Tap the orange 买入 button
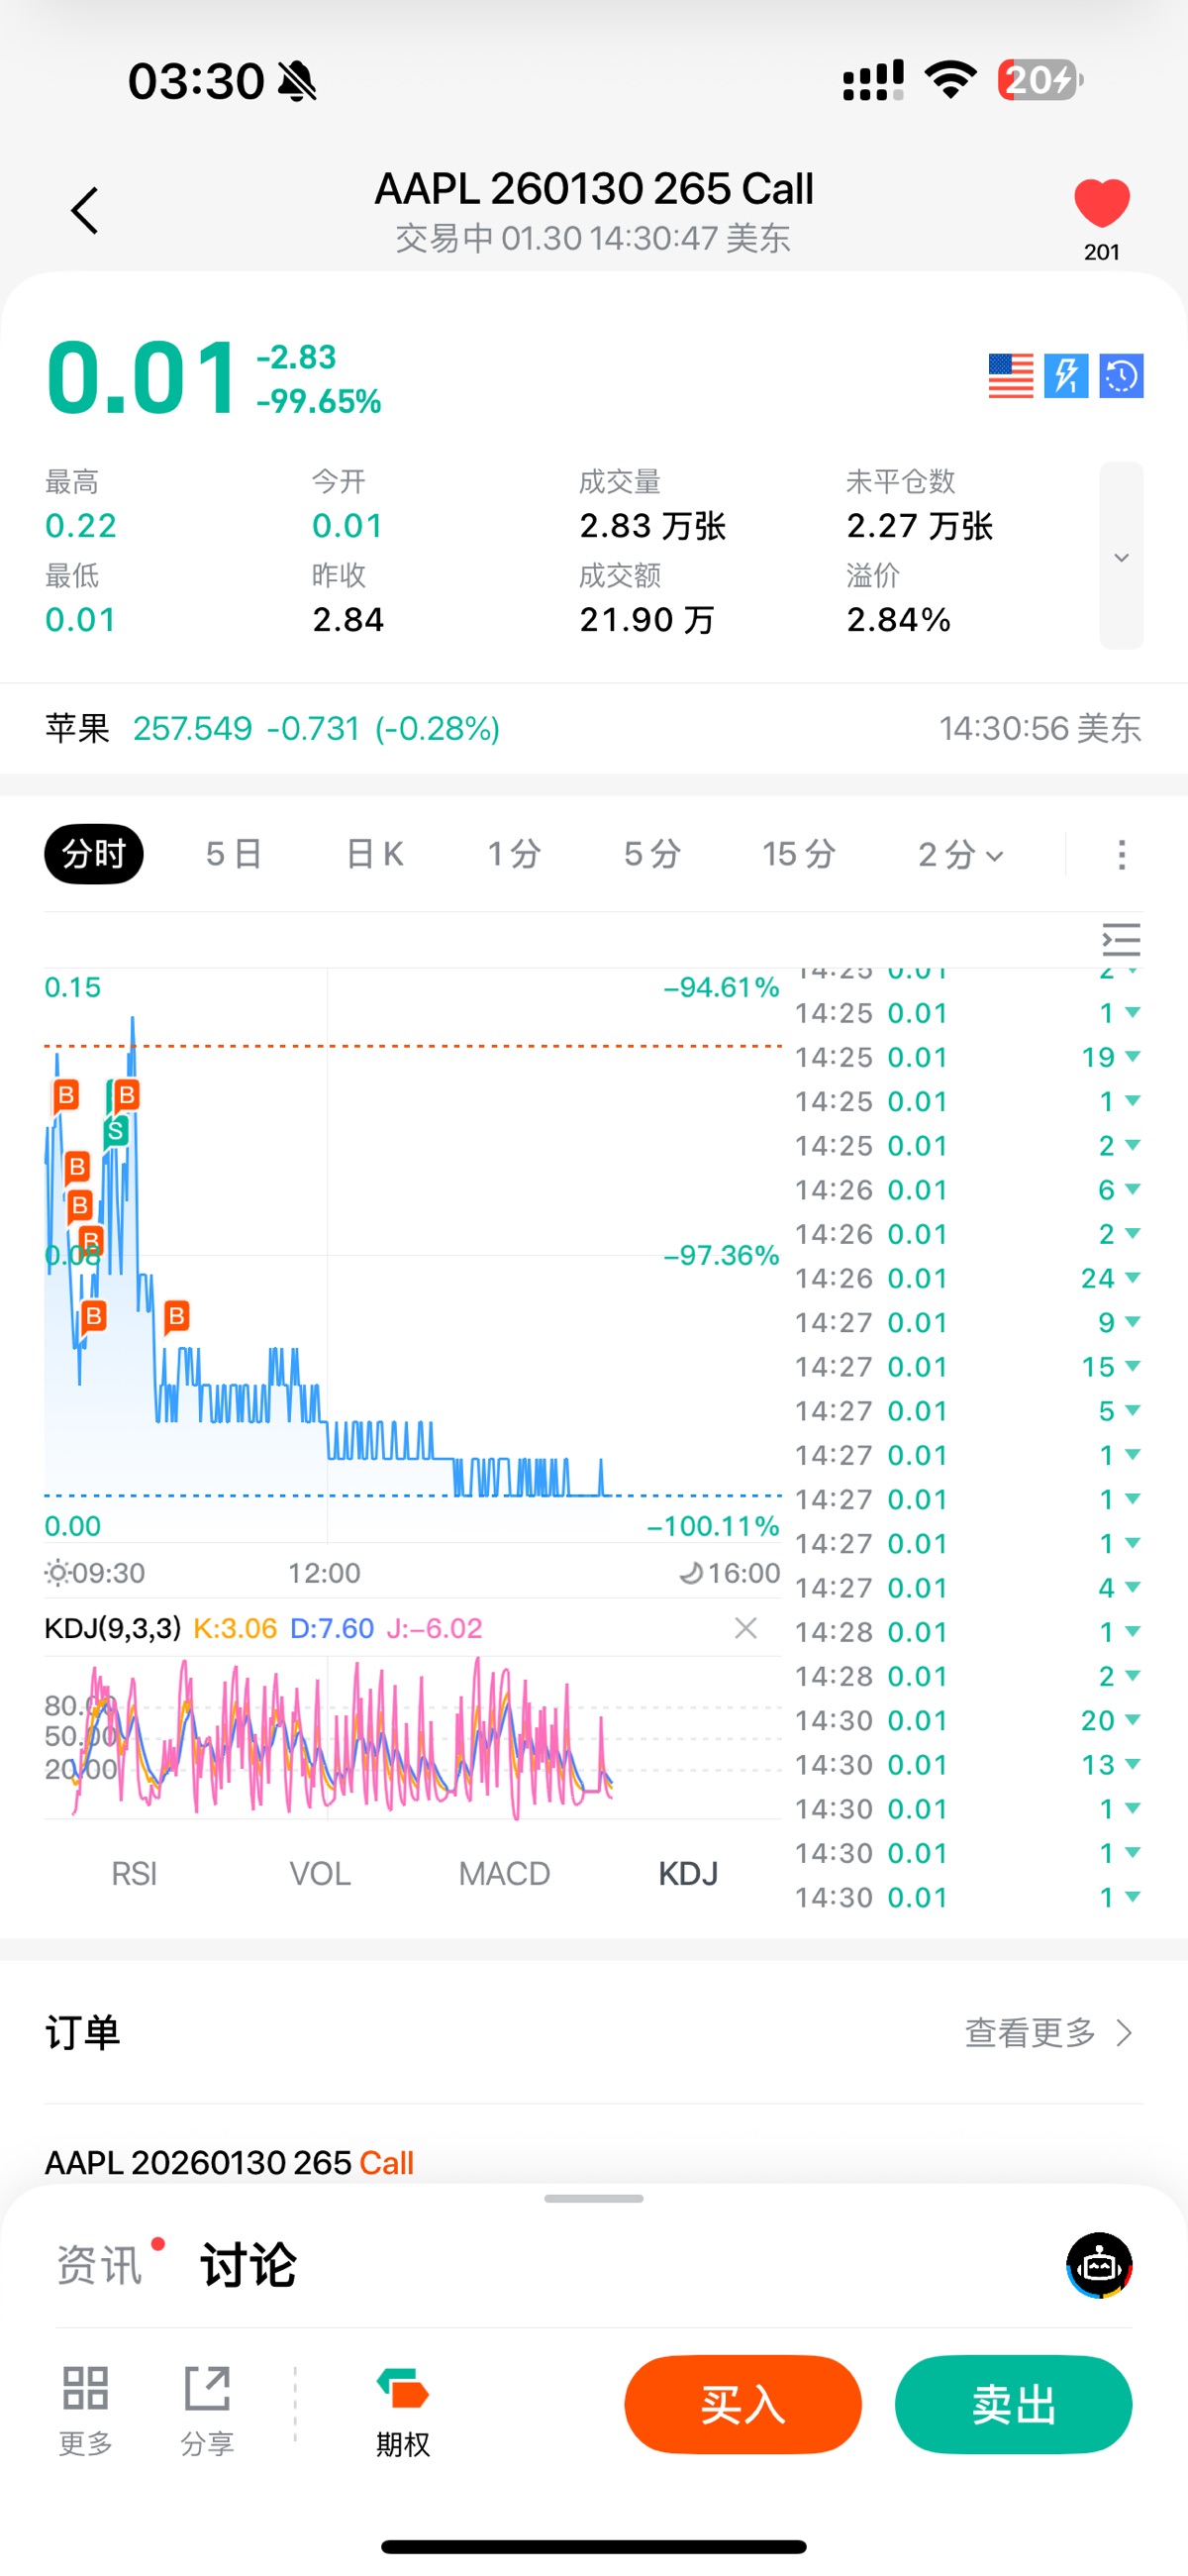Screen dimensions: 1188x2576 pos(743,2404)
